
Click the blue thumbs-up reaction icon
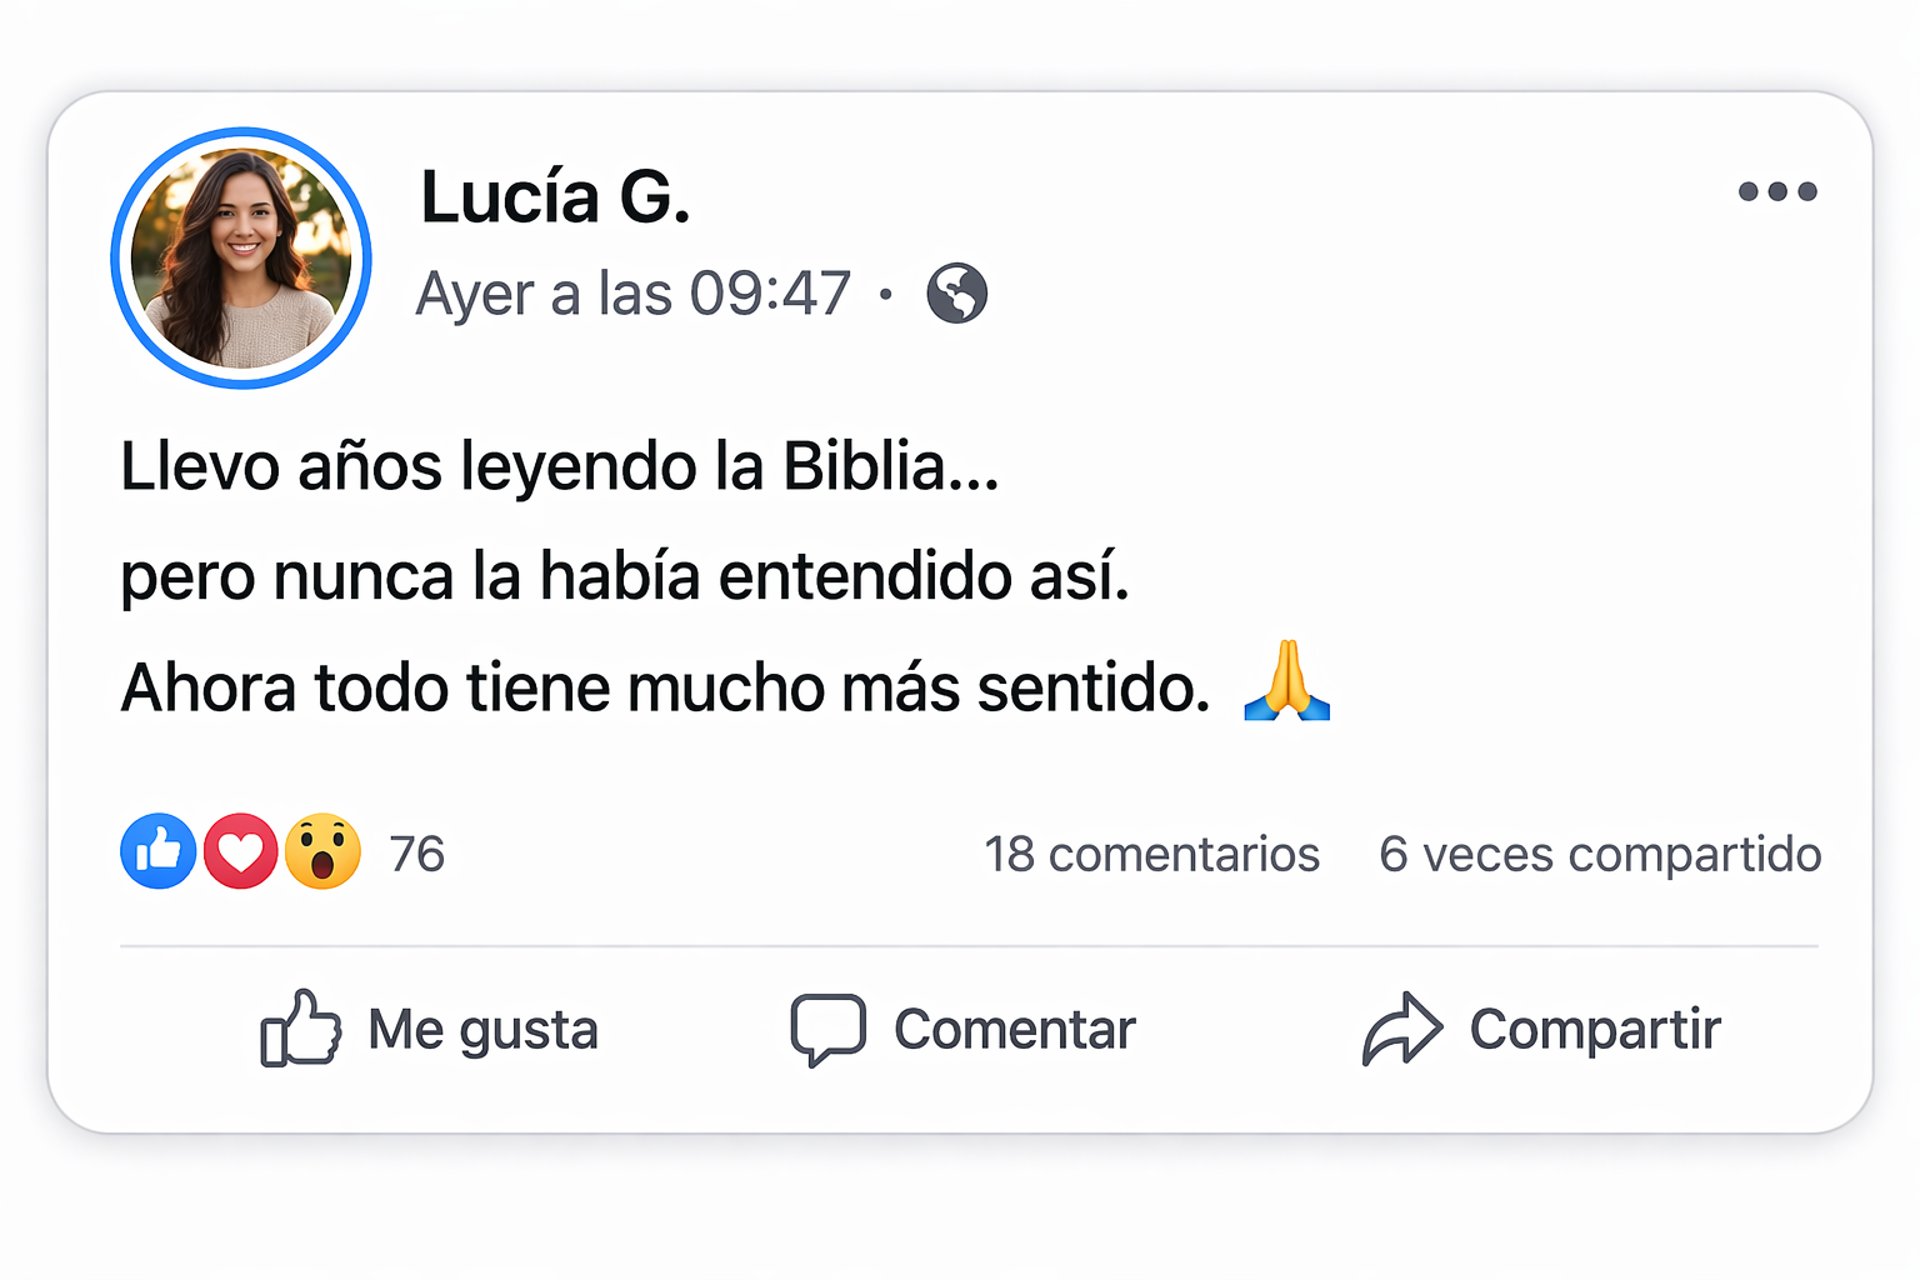click(158, 852)
